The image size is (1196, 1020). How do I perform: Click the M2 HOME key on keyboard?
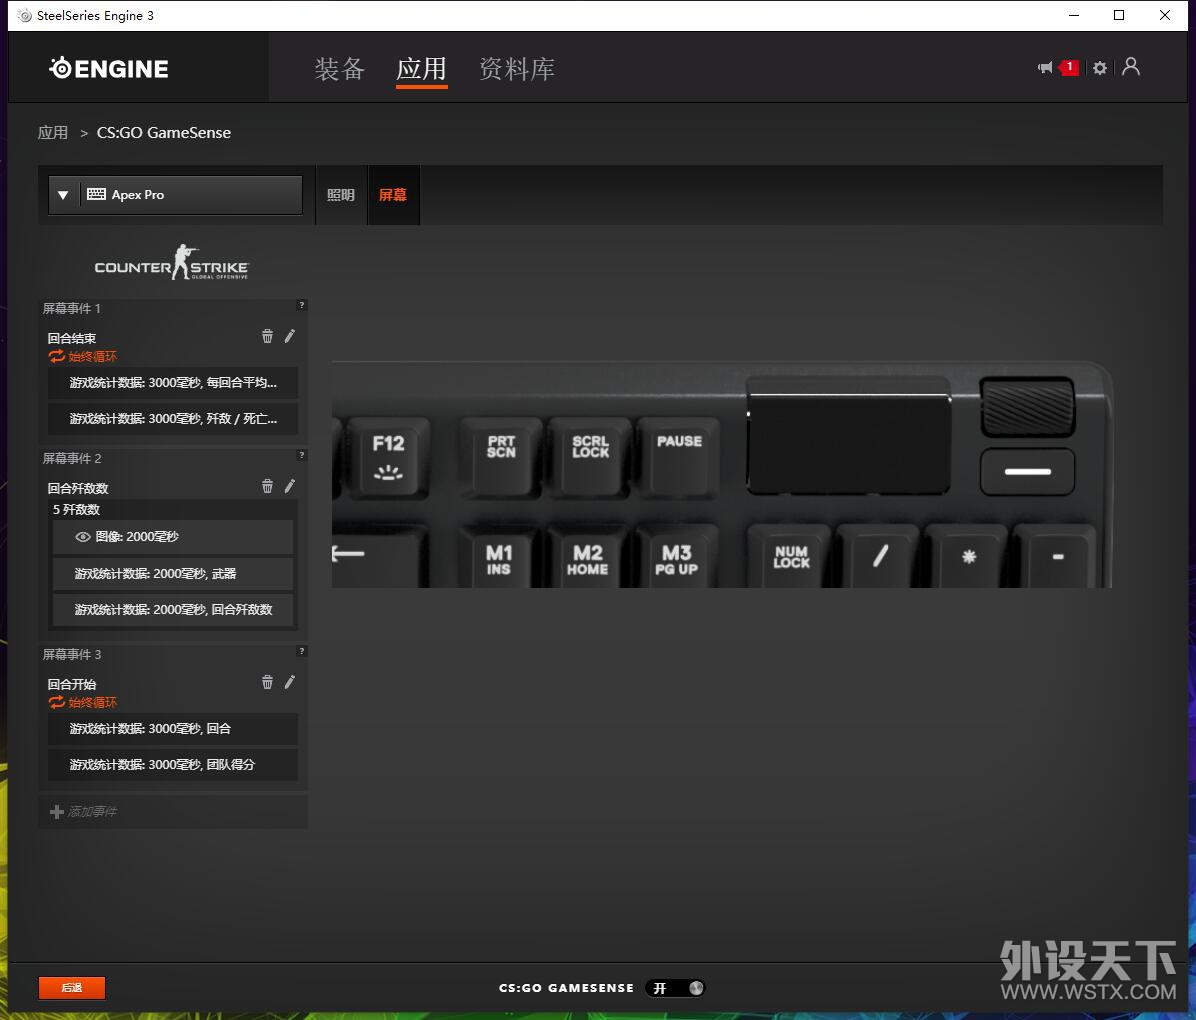click(x=587, y=558)
